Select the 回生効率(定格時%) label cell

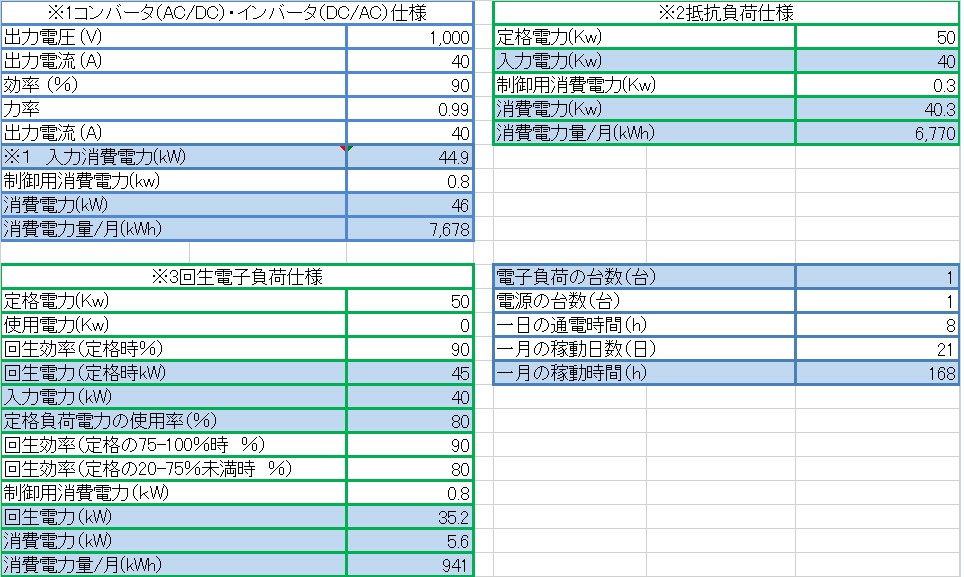[x=174, y=349]
